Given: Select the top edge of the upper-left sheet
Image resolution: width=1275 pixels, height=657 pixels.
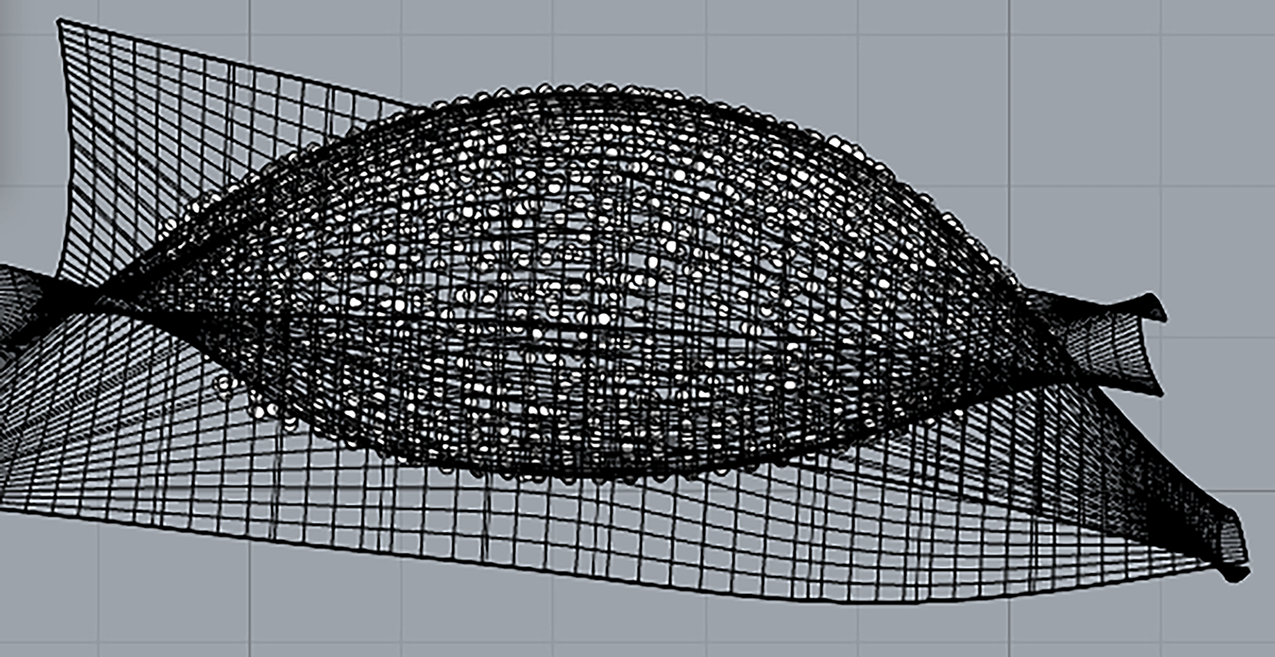Looking at the screenshot, I should (230, 62).
